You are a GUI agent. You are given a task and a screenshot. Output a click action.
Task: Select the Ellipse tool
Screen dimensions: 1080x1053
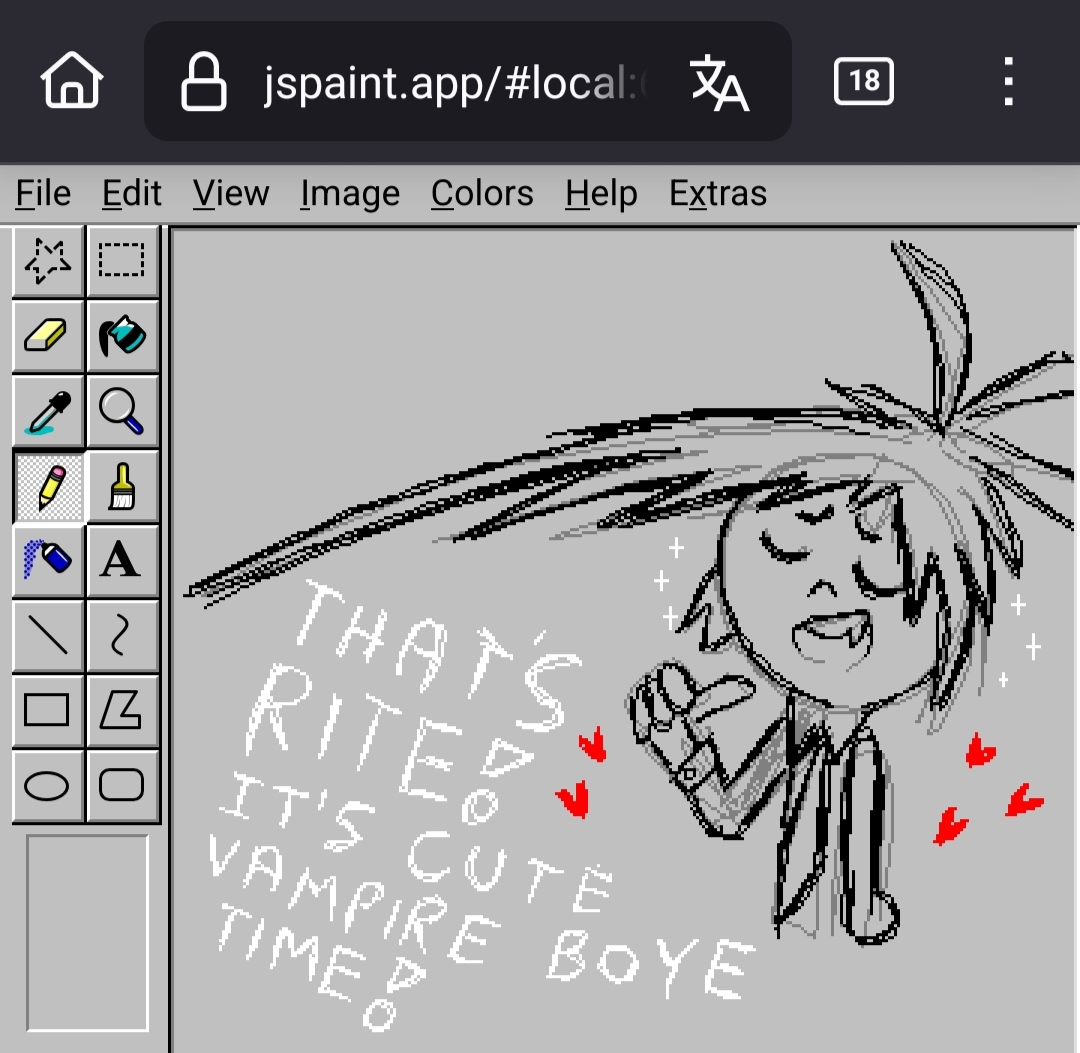click(48, 787)
